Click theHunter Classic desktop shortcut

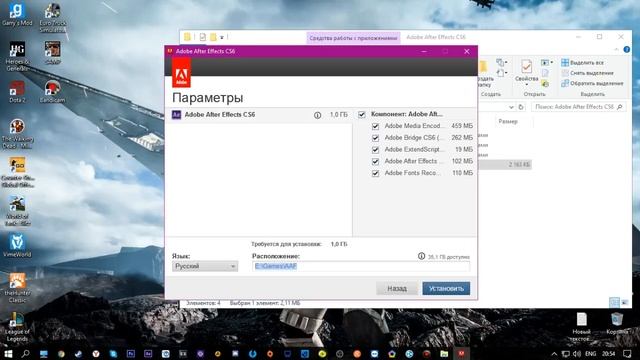tap(17, 288)
